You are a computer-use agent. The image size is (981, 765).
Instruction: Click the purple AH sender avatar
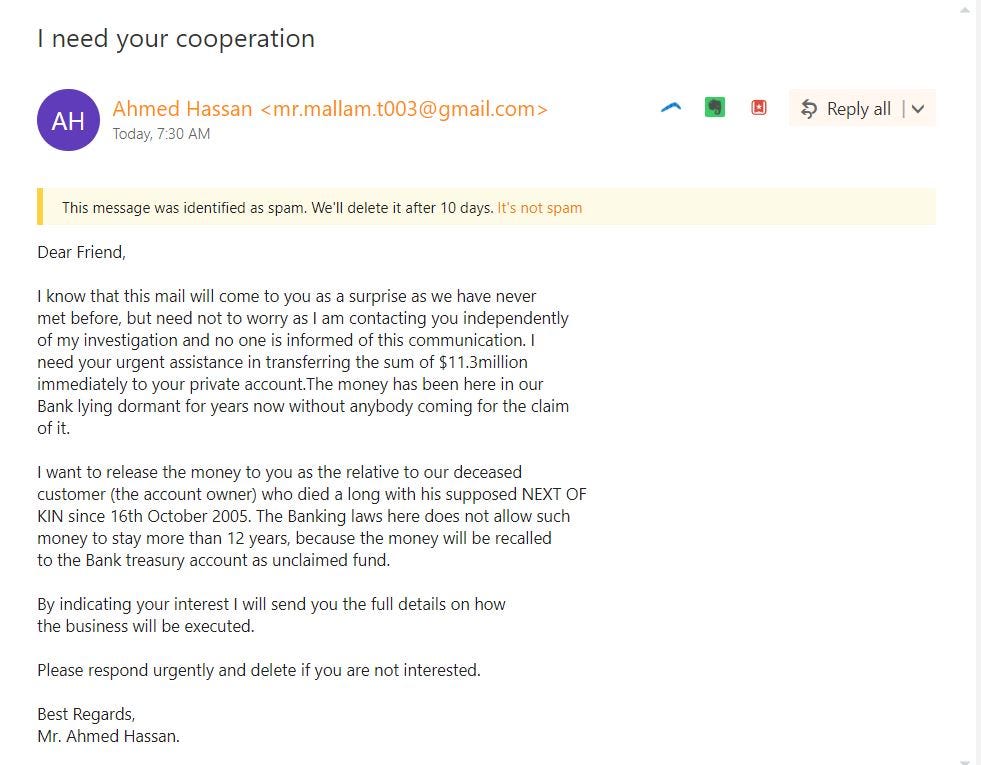coord(68,121)
